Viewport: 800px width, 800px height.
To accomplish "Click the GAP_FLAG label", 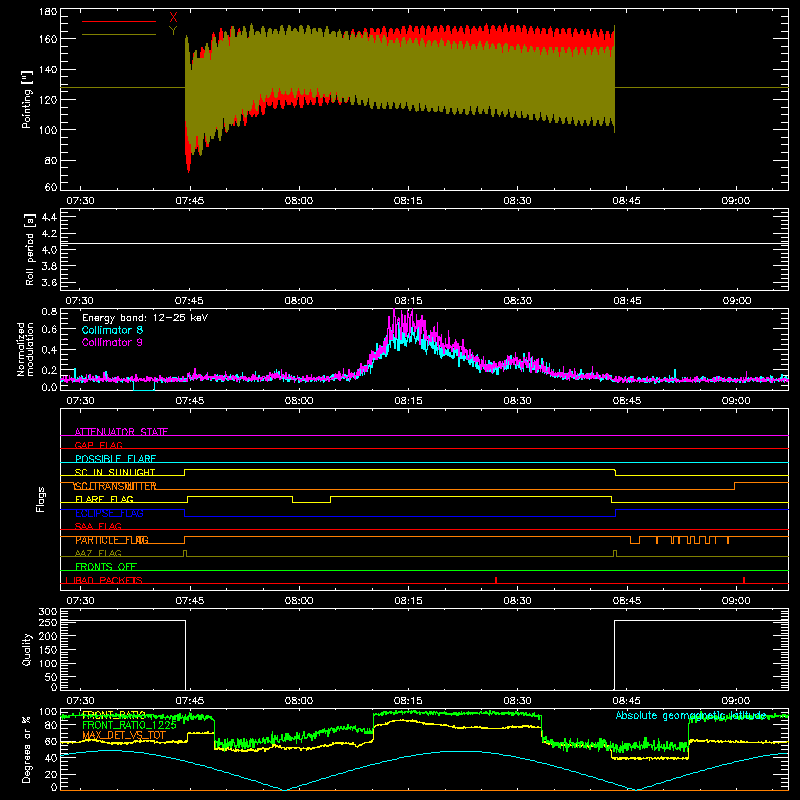I will pyautogui.click(x=98, y=445).
